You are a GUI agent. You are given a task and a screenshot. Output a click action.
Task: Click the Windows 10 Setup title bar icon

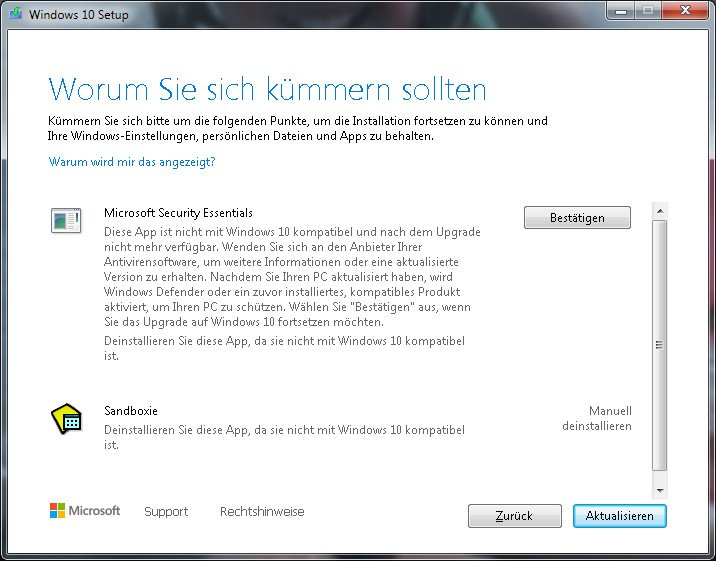coord(16,14)
